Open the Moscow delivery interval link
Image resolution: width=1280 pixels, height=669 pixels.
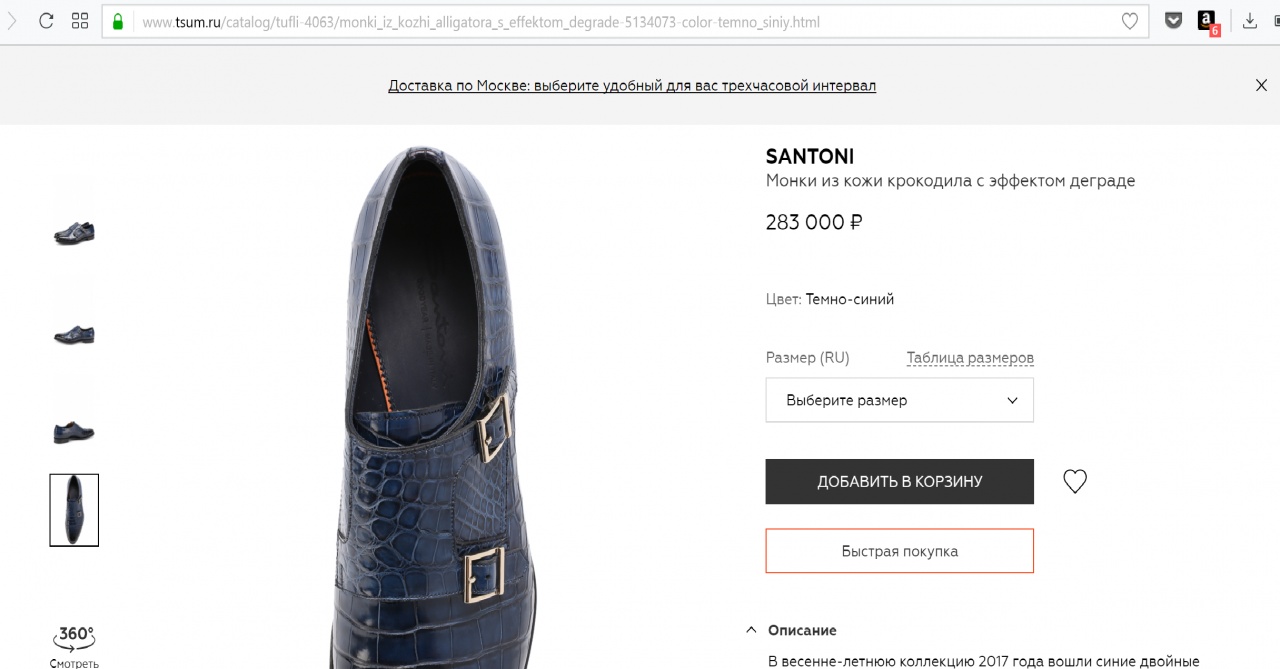tap(632, 86)
